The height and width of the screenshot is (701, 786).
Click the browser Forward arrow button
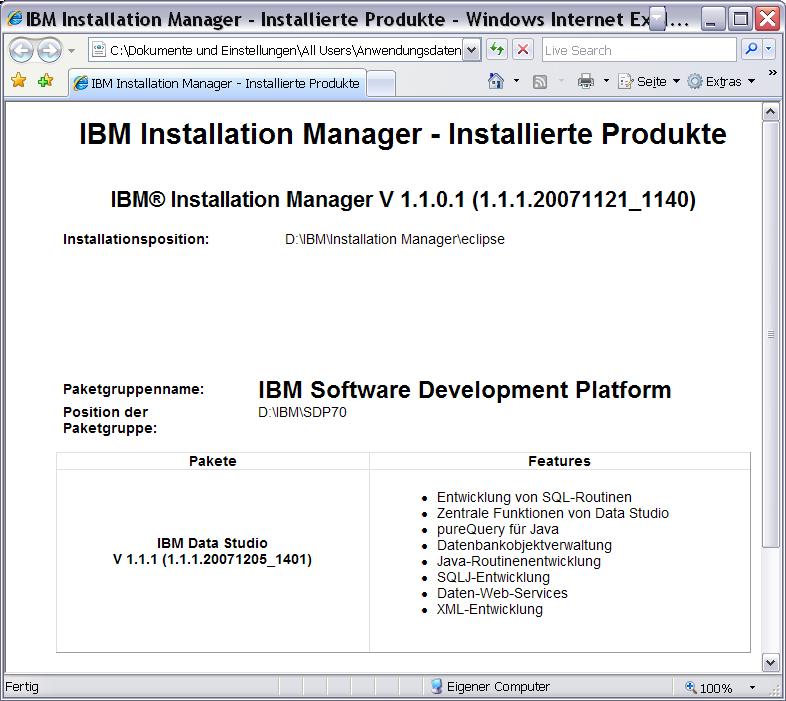[49, 50]
